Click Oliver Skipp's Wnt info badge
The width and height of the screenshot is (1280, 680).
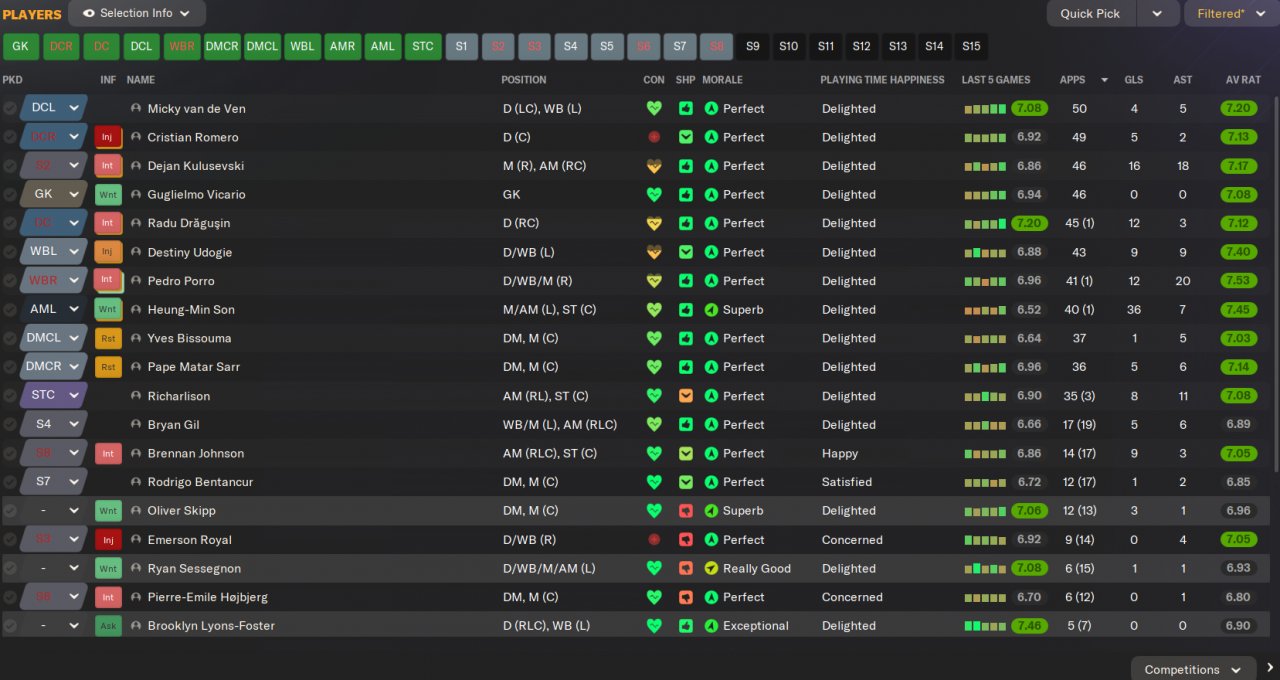108,511
